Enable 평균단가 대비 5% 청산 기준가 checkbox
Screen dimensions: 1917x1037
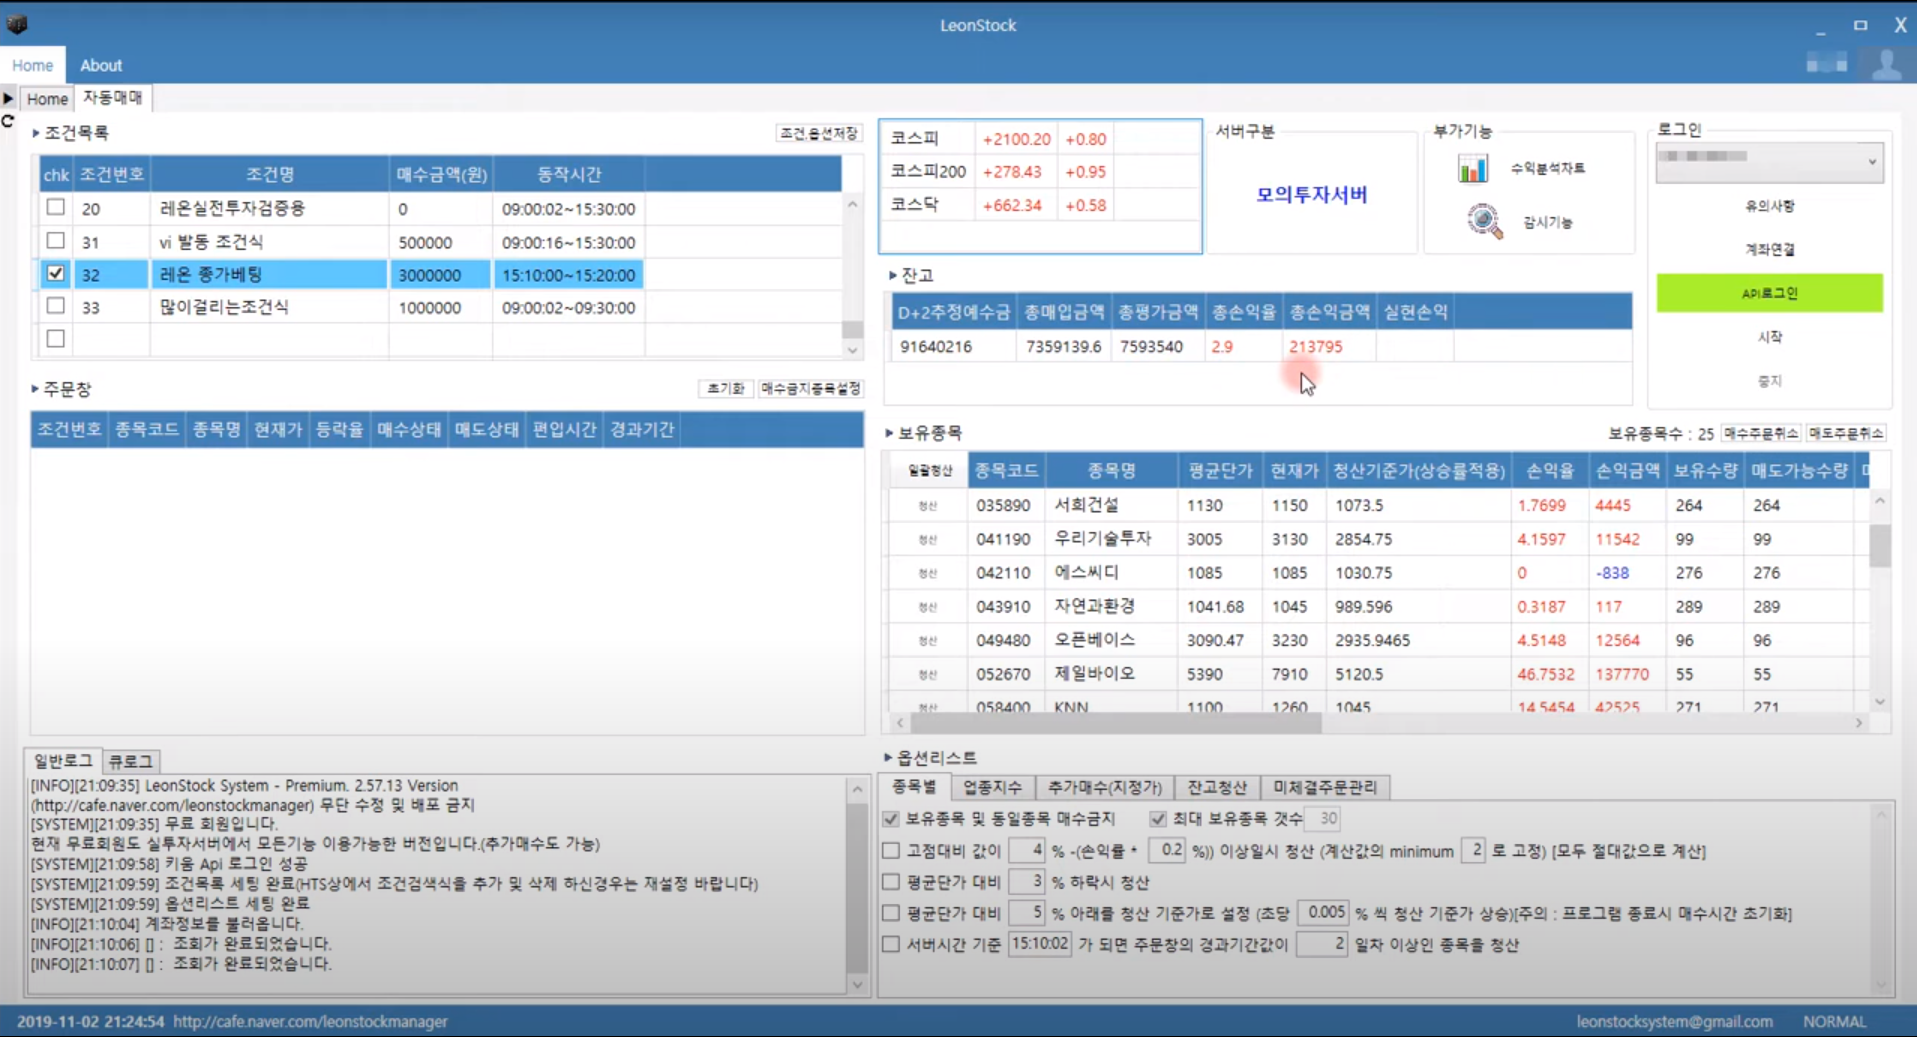[x=891, y=913]
